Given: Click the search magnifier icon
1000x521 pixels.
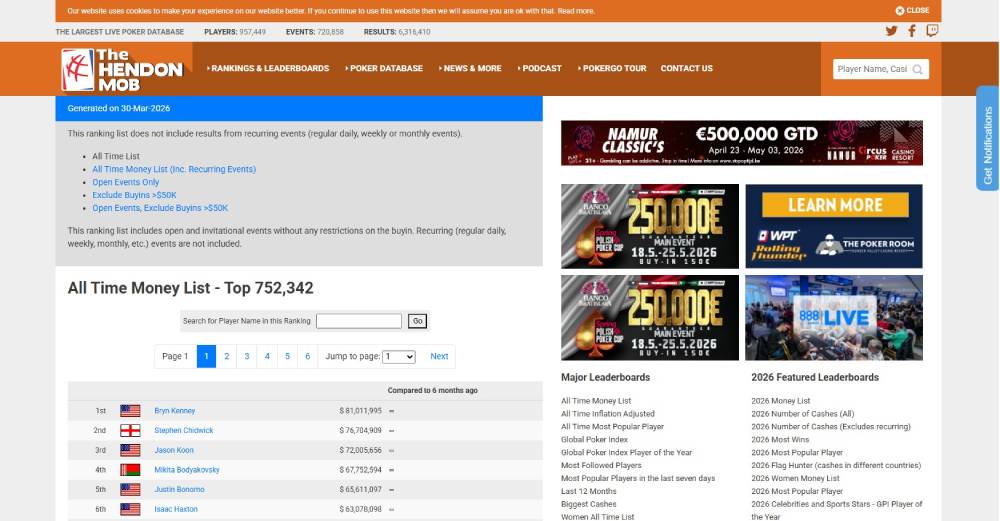Looking at the screenshot, I should [x=917, y=70].
